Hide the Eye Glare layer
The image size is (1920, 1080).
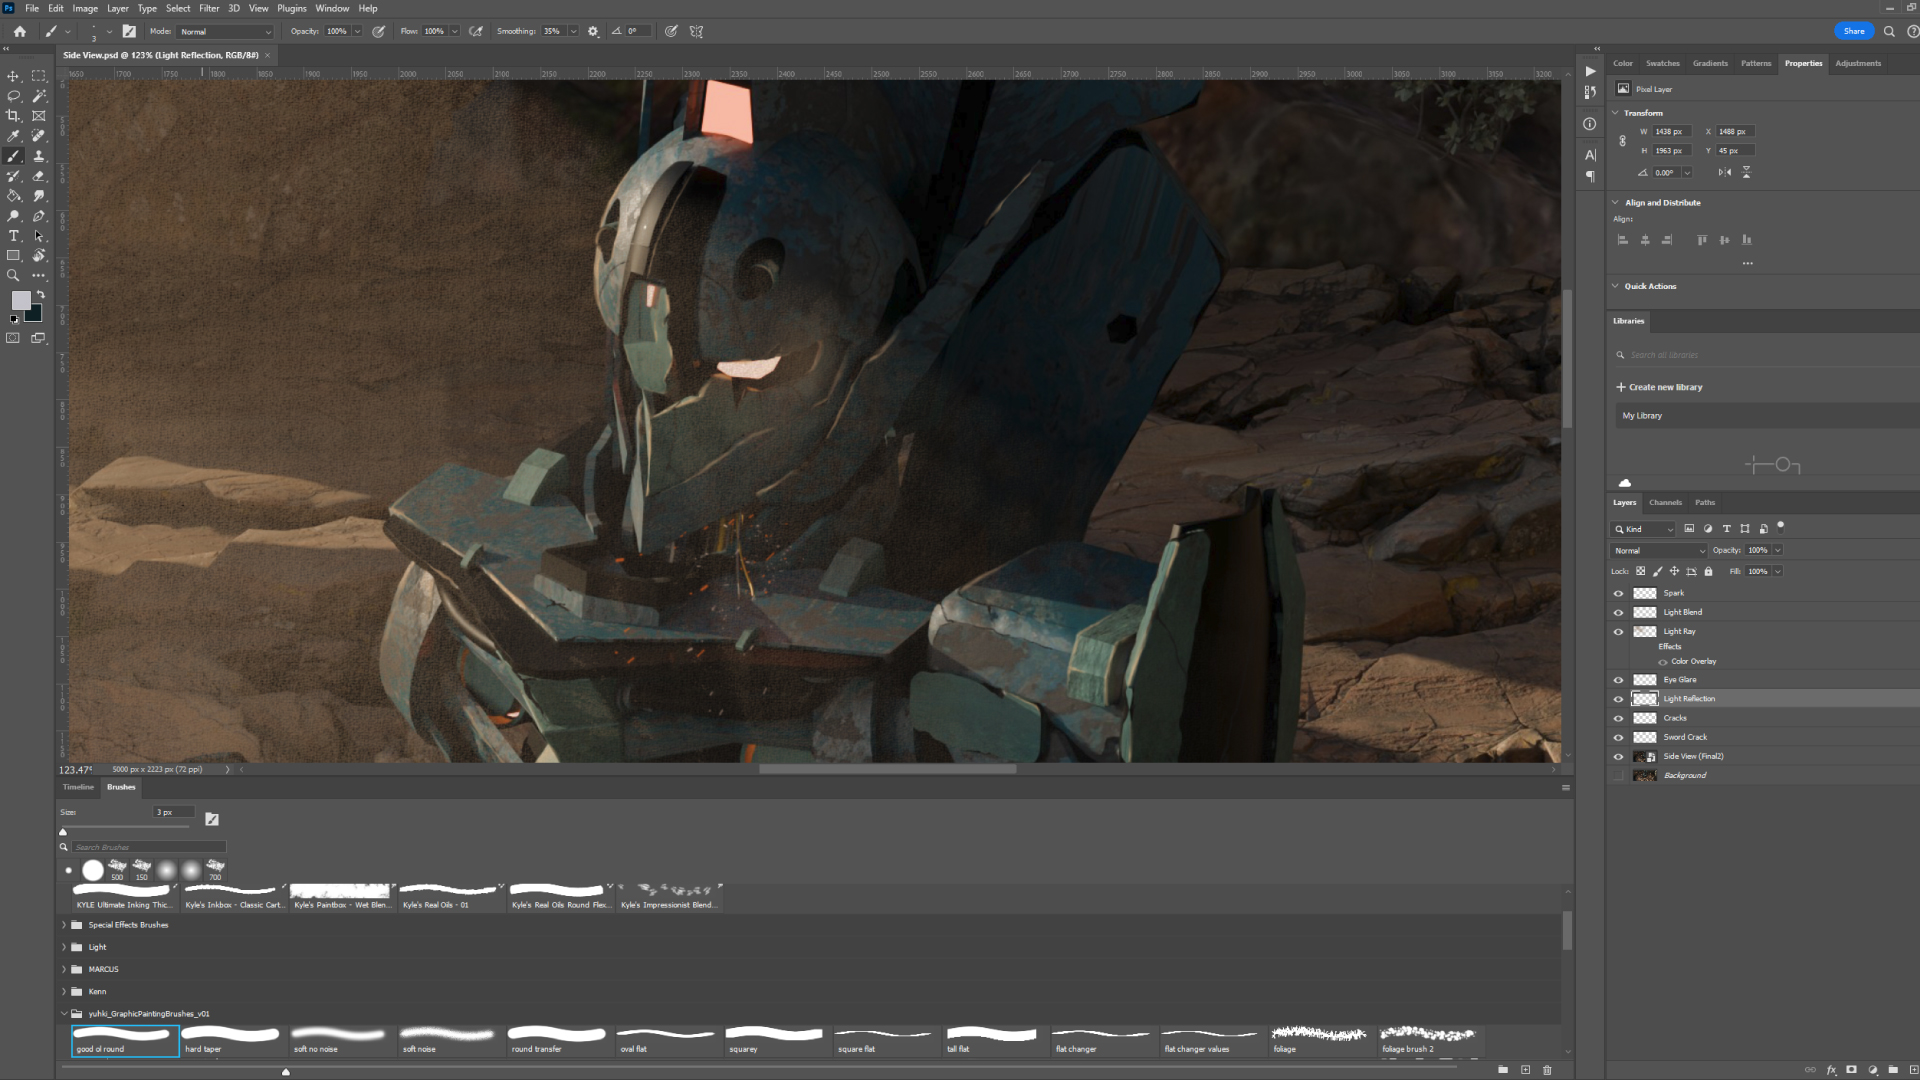pos(1618,680)
